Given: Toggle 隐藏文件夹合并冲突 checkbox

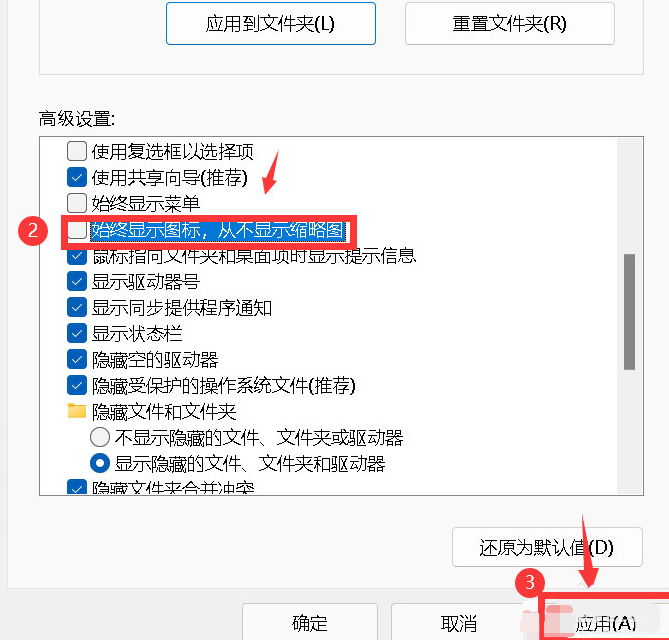Looking at the screenshot, I should (77, 488).
